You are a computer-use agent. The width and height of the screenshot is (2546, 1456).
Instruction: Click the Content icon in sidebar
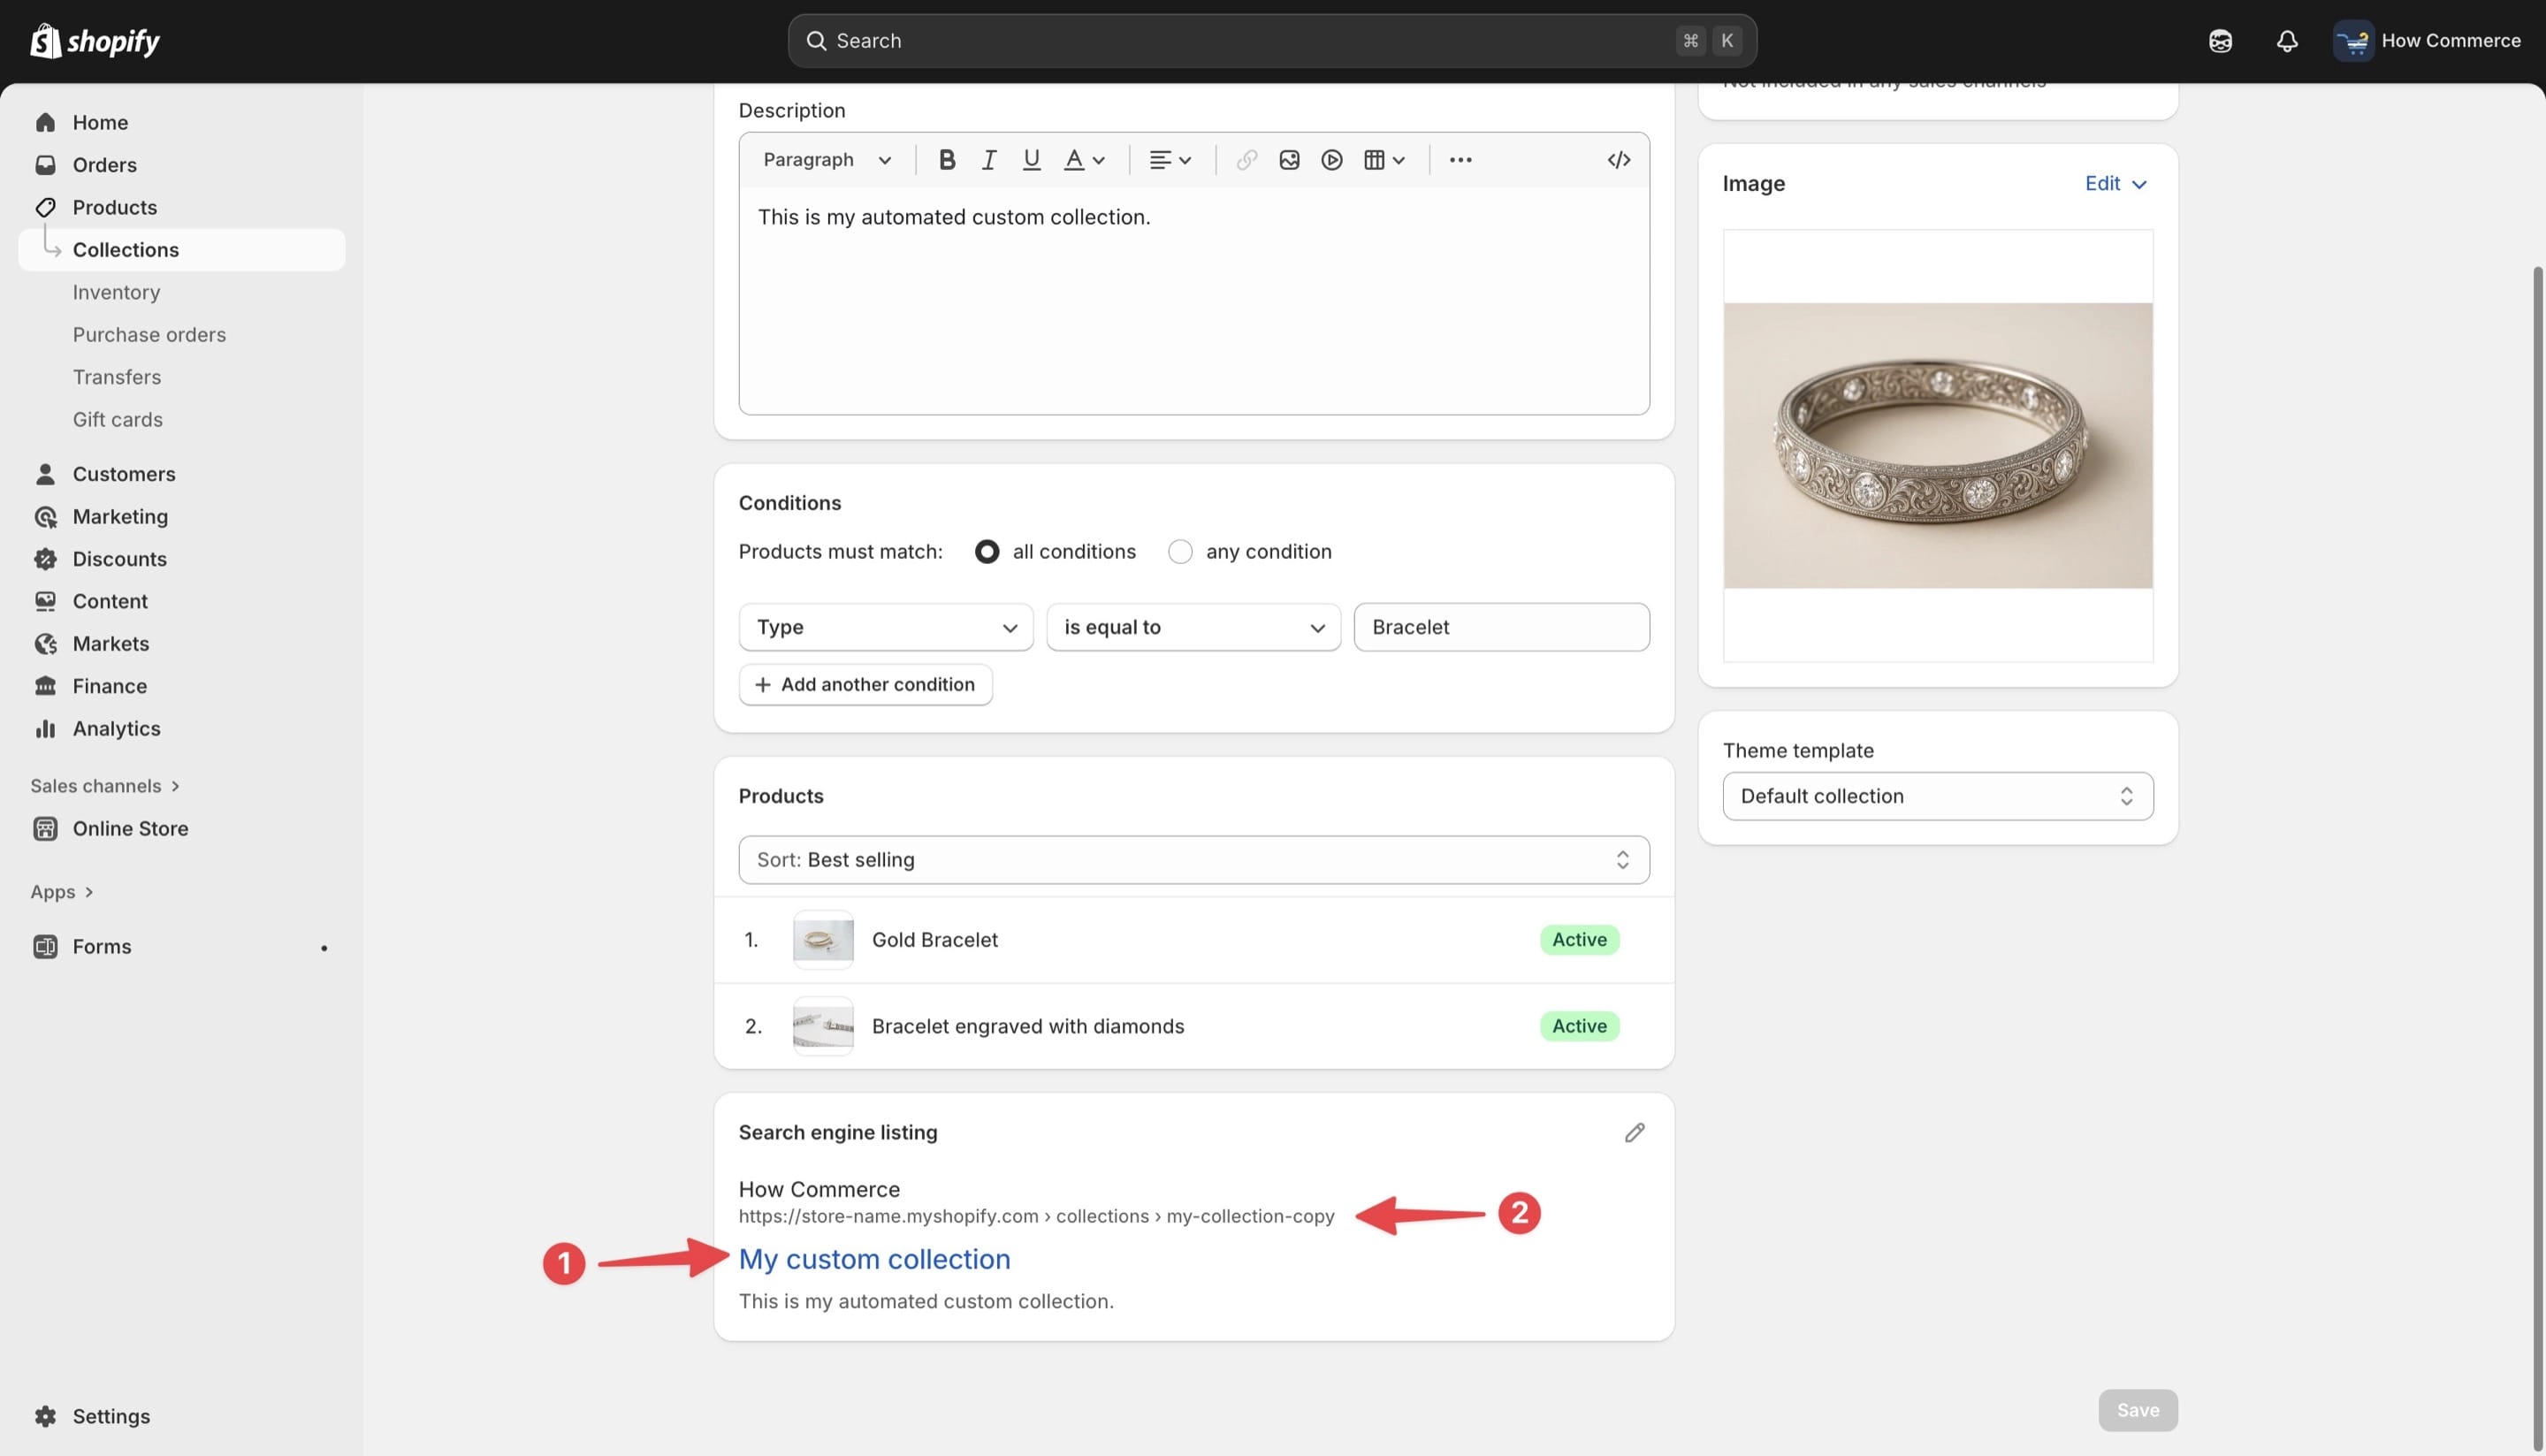[45, 602]
